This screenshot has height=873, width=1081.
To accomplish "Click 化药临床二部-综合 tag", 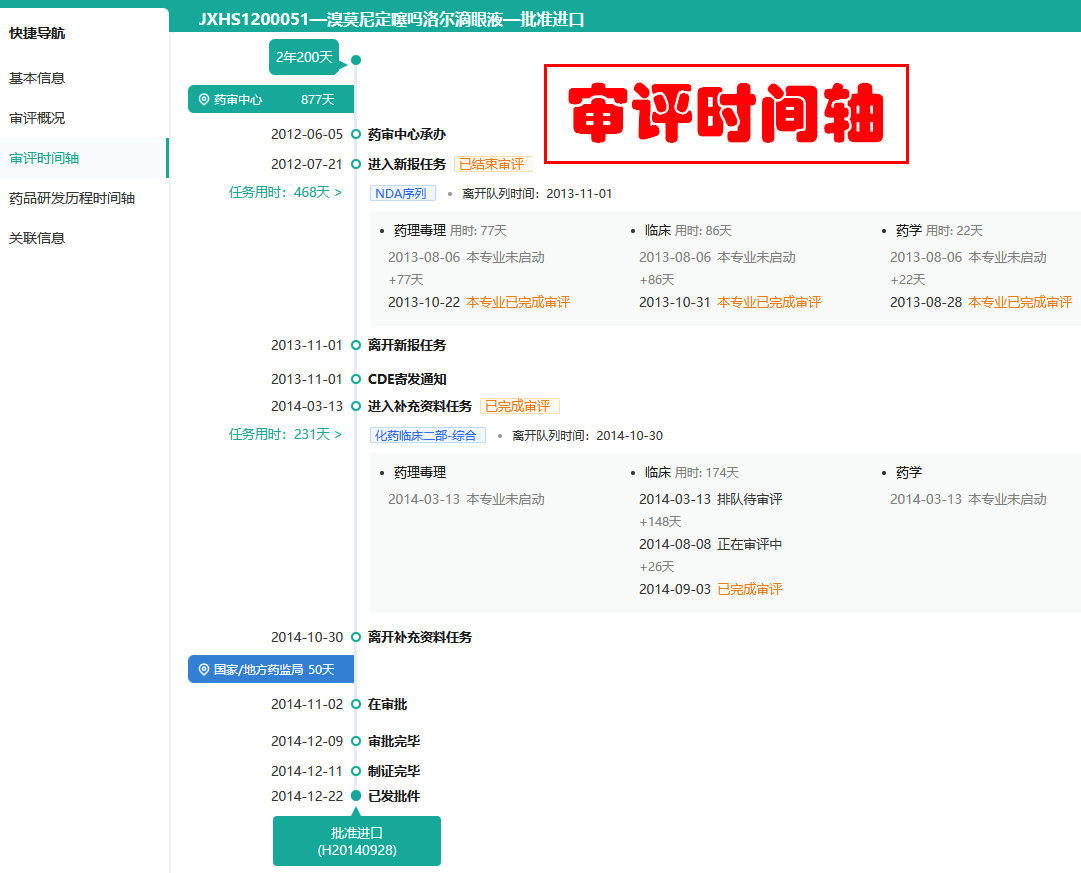I will click(428, 436).
